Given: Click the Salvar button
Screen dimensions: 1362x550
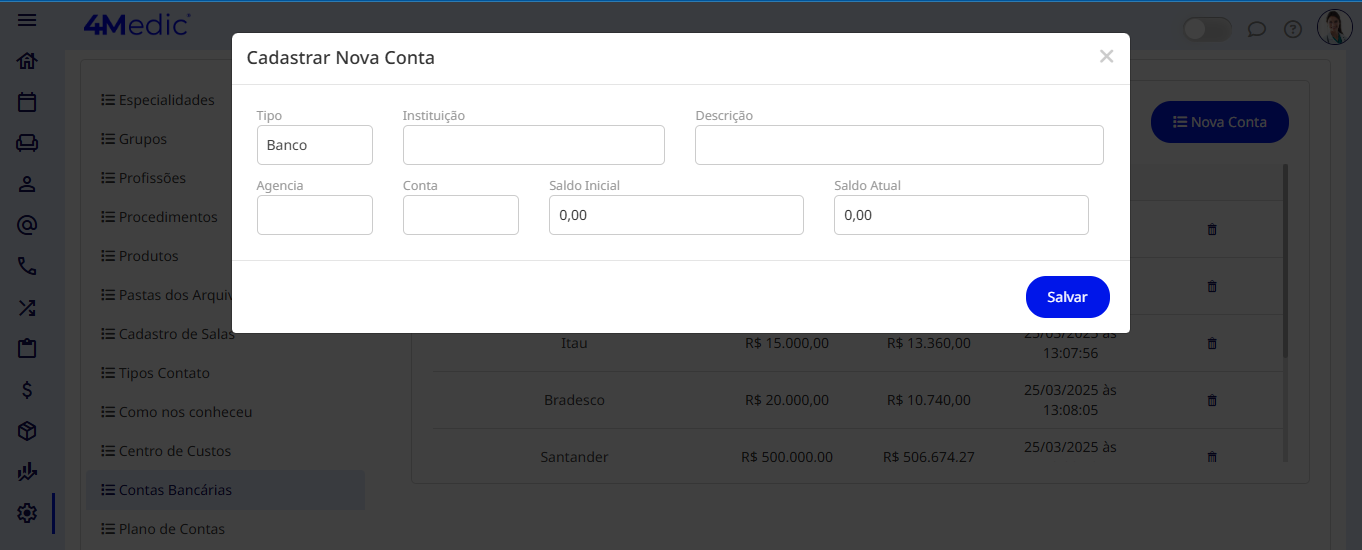Looking at the screenshot, I should (1067, 297).
